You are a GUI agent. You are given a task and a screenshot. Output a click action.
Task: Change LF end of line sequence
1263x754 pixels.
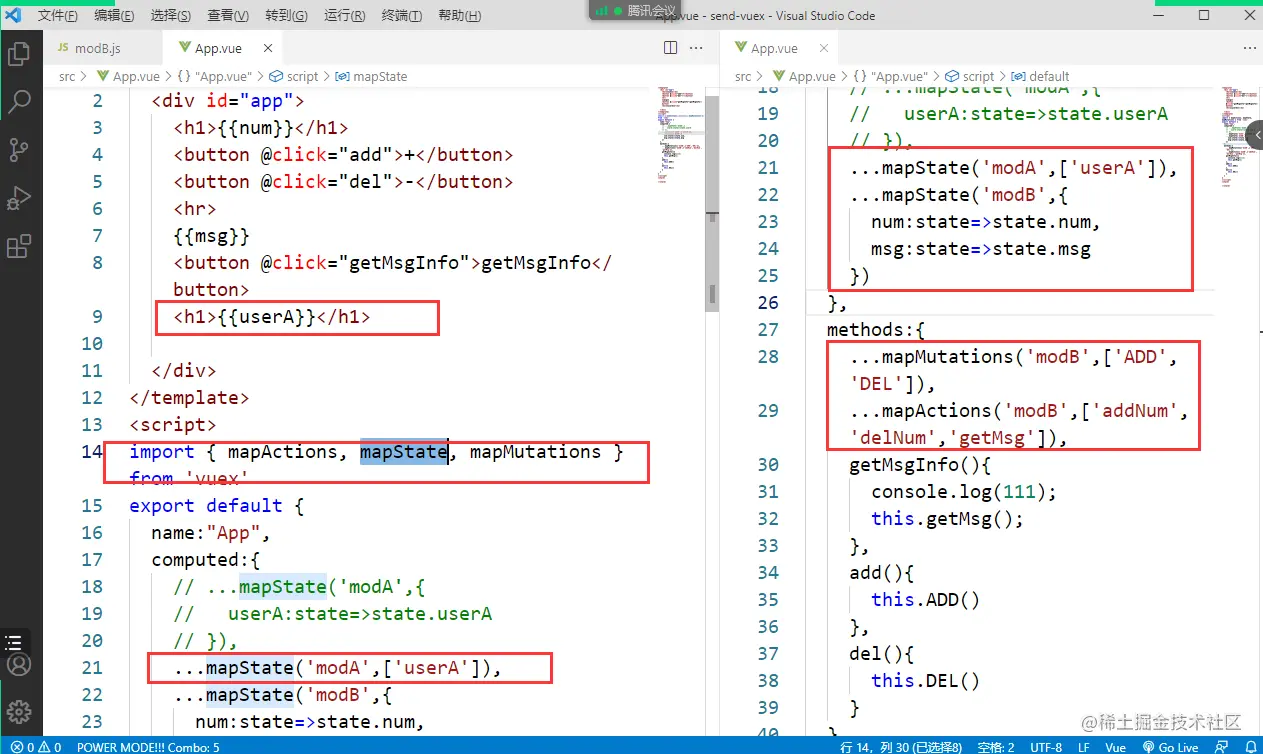click(1084, 747)
